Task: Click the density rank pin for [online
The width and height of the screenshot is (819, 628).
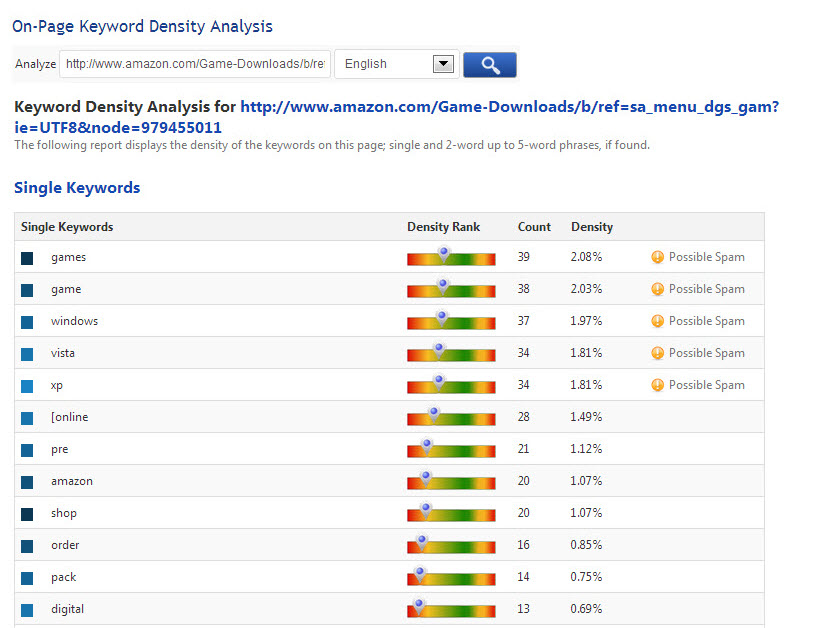Action: point(434,414)
